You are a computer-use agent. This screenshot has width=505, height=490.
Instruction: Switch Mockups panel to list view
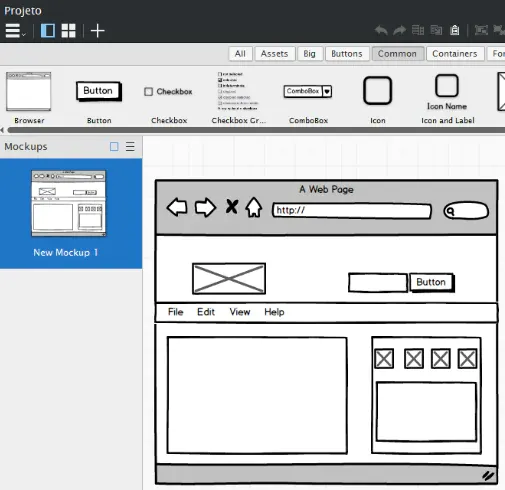[x=130, y=147]
